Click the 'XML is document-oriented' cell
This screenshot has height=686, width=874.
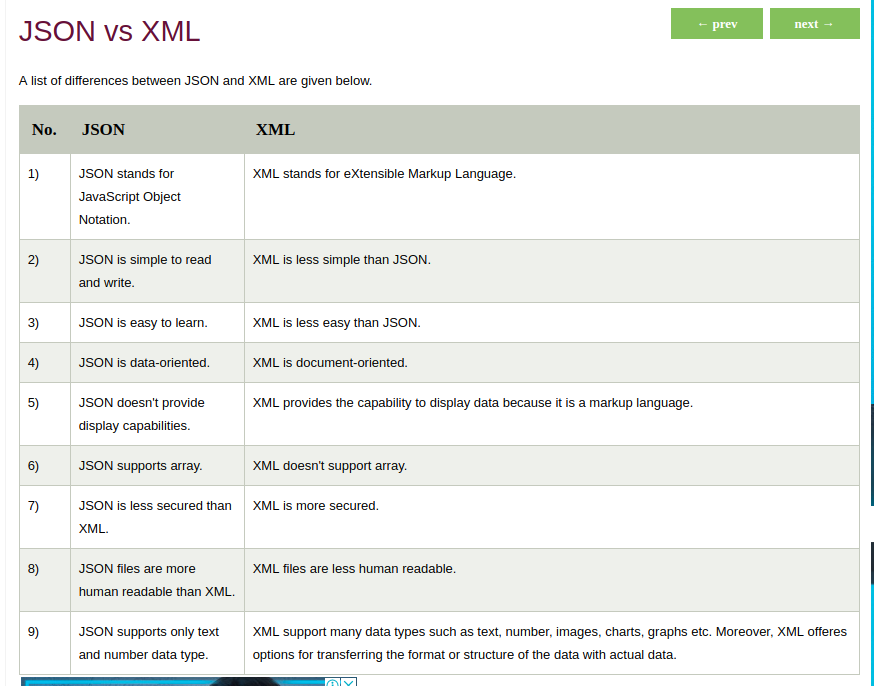[x=330, y=363]
